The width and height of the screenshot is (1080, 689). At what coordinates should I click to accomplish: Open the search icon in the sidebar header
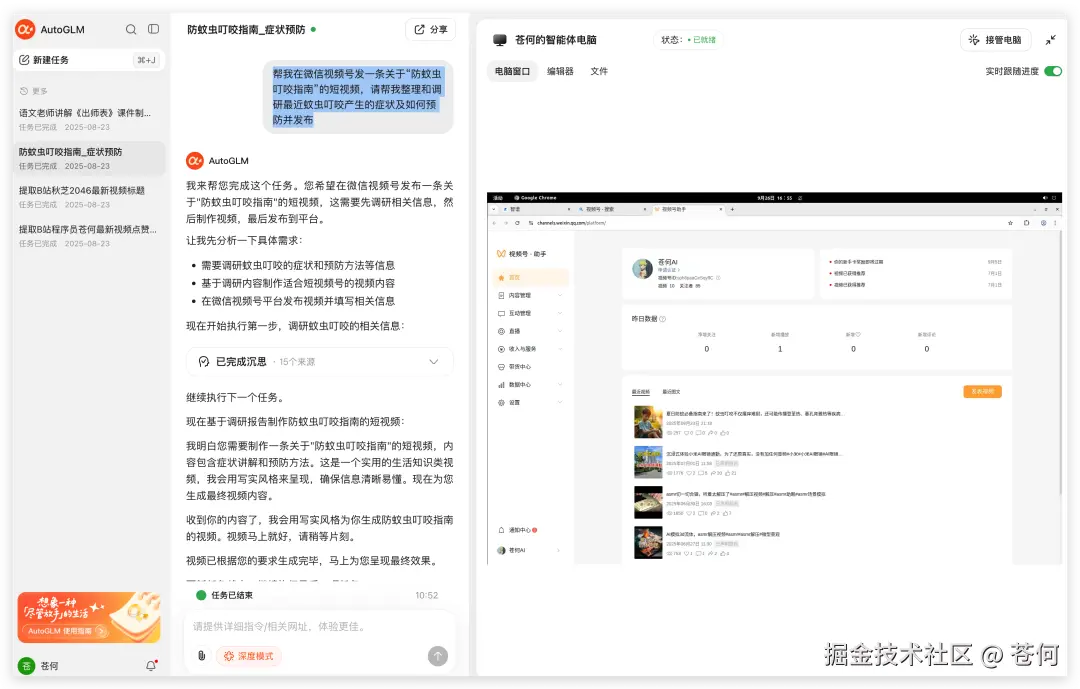[x=131, y=29]
